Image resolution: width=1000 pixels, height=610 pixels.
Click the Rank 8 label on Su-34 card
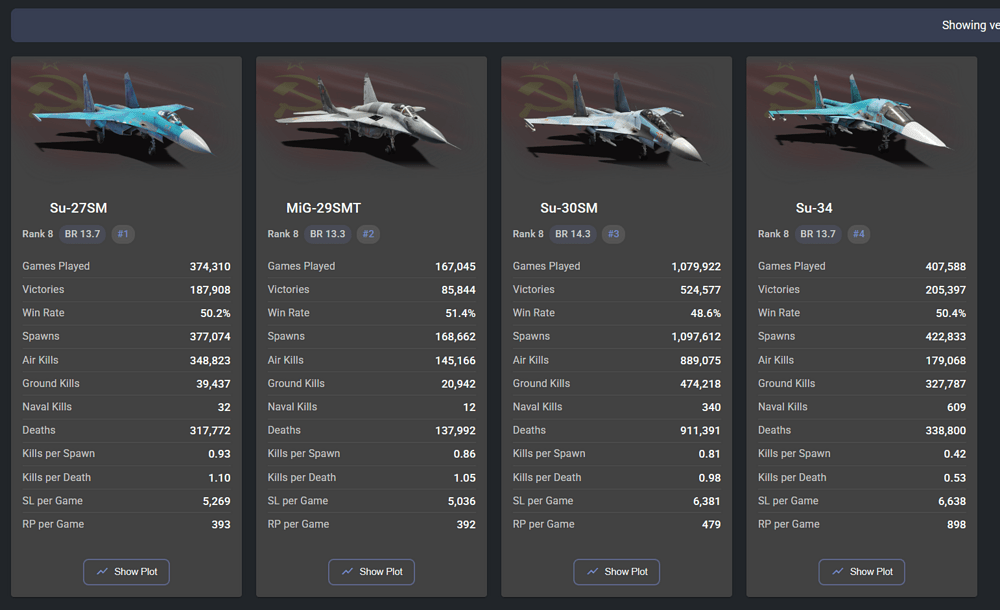773,234
